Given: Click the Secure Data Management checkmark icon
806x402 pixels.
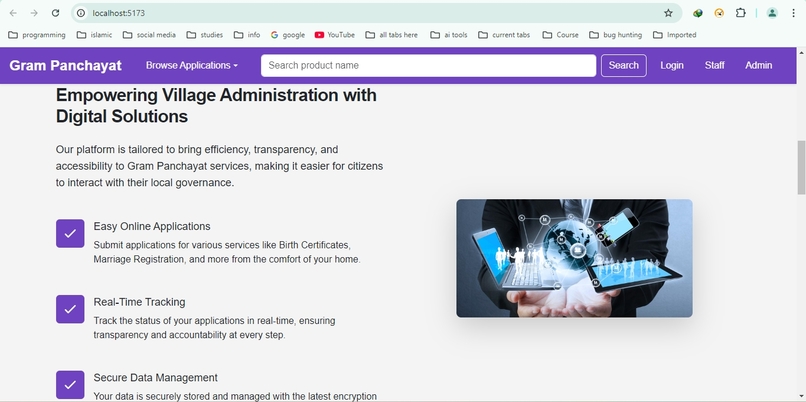Looking at the screenshot, I should pos(70,385).
